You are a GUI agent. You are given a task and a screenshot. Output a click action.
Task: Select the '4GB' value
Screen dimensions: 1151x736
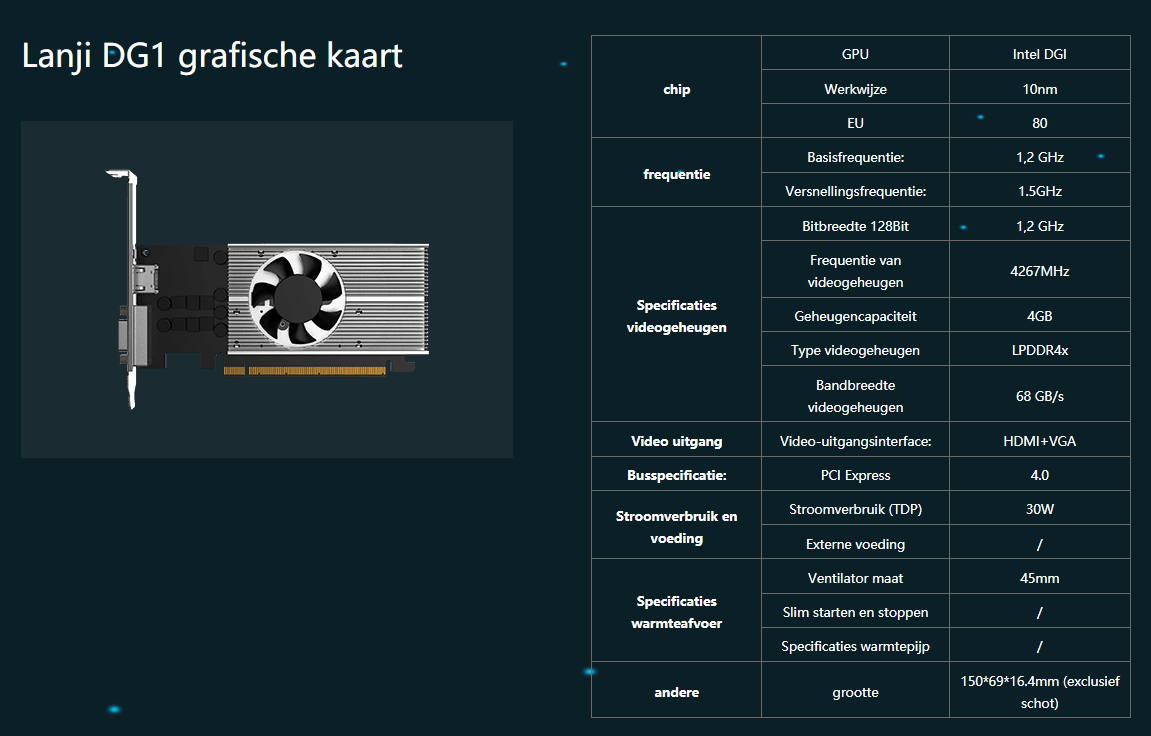[x=1039, y=315]
